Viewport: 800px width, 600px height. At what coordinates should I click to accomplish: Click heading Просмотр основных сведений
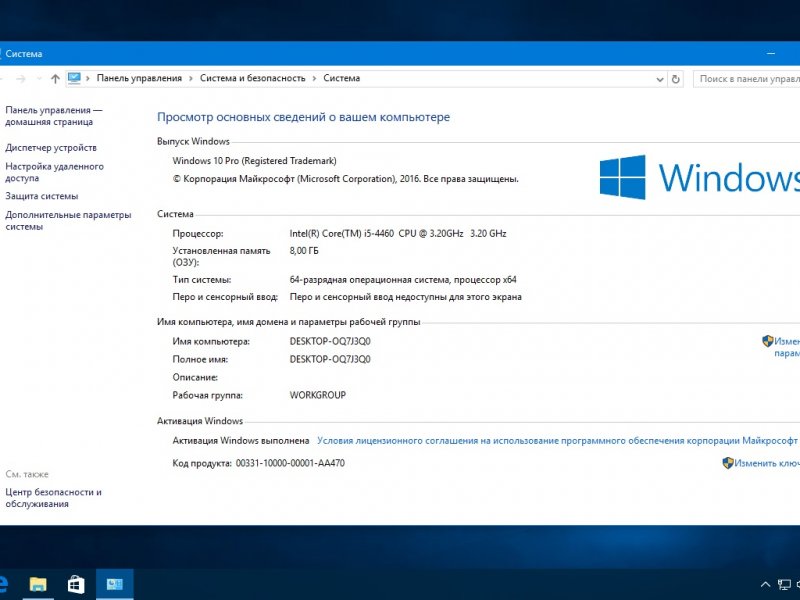pyautogui.click(x=304, y=117)
